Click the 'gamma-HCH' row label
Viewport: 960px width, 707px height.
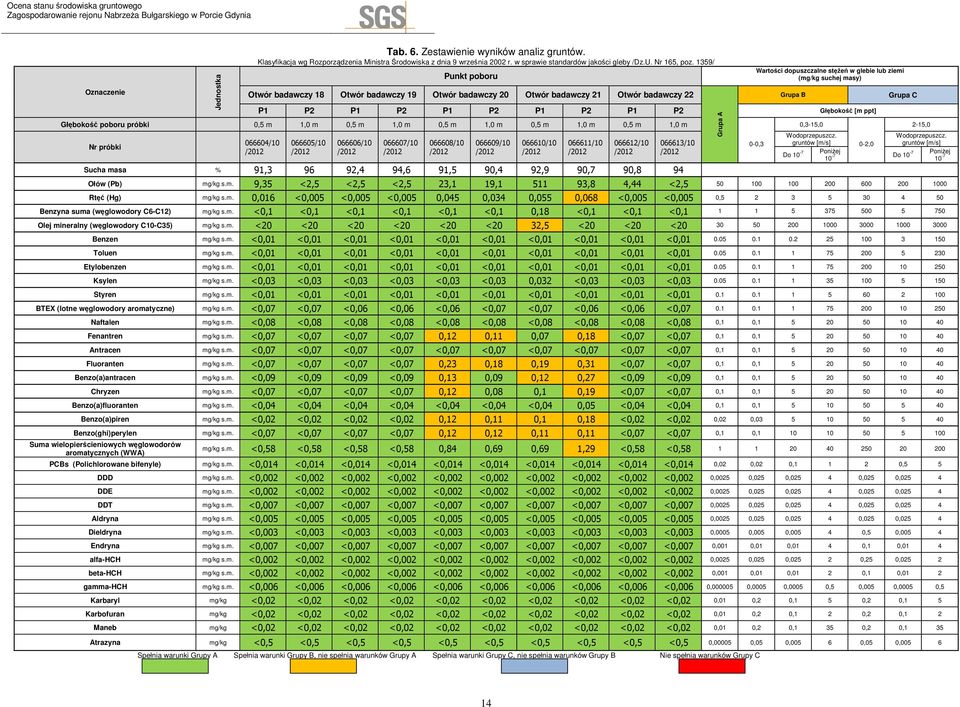[105, 586]
